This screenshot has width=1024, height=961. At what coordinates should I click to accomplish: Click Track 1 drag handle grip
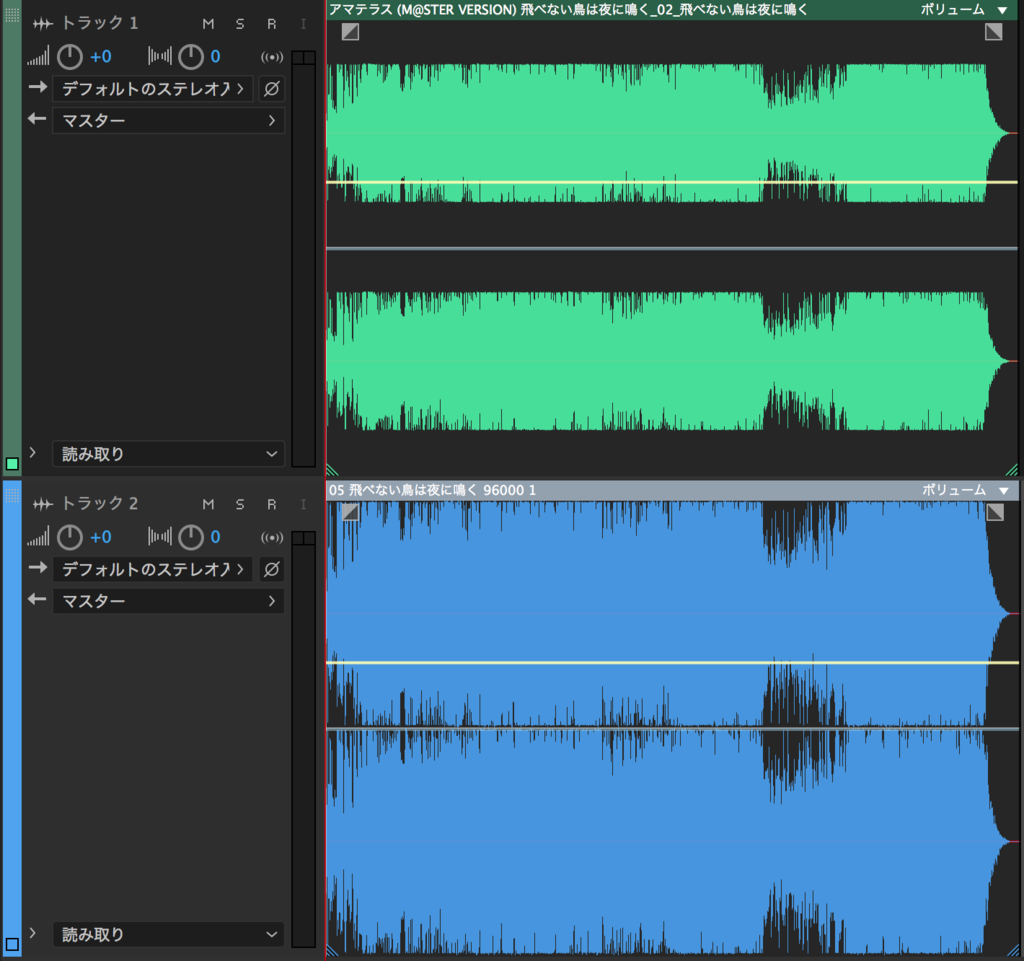pos(12,15)
